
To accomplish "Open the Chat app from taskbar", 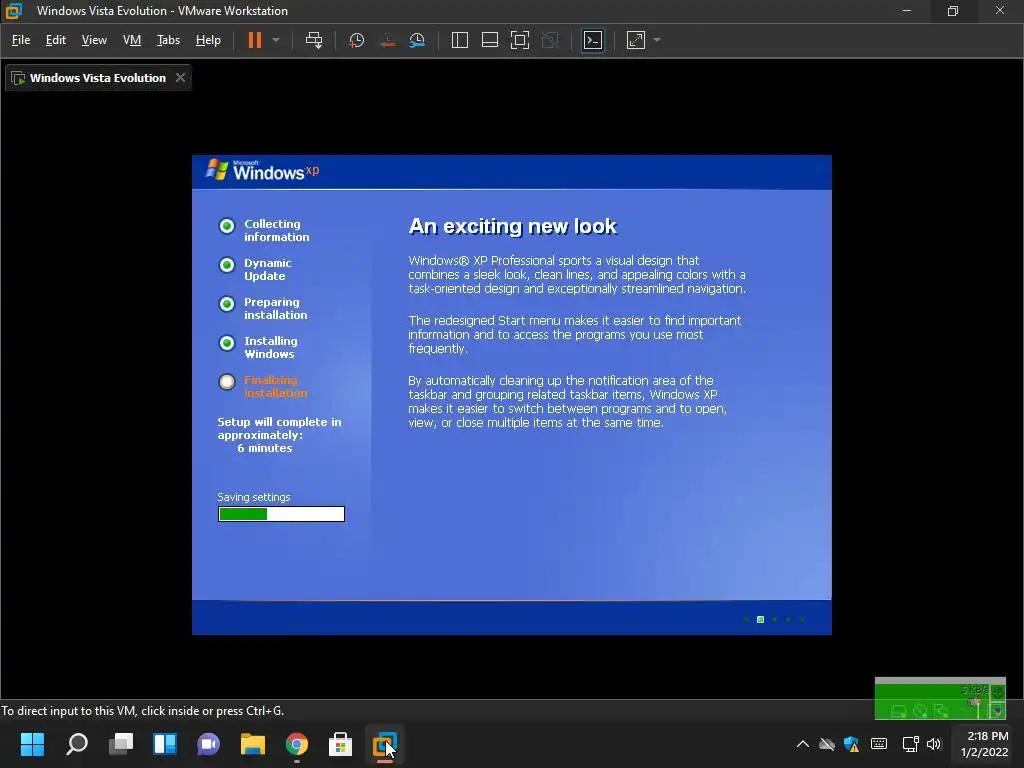I will [208, 744].
